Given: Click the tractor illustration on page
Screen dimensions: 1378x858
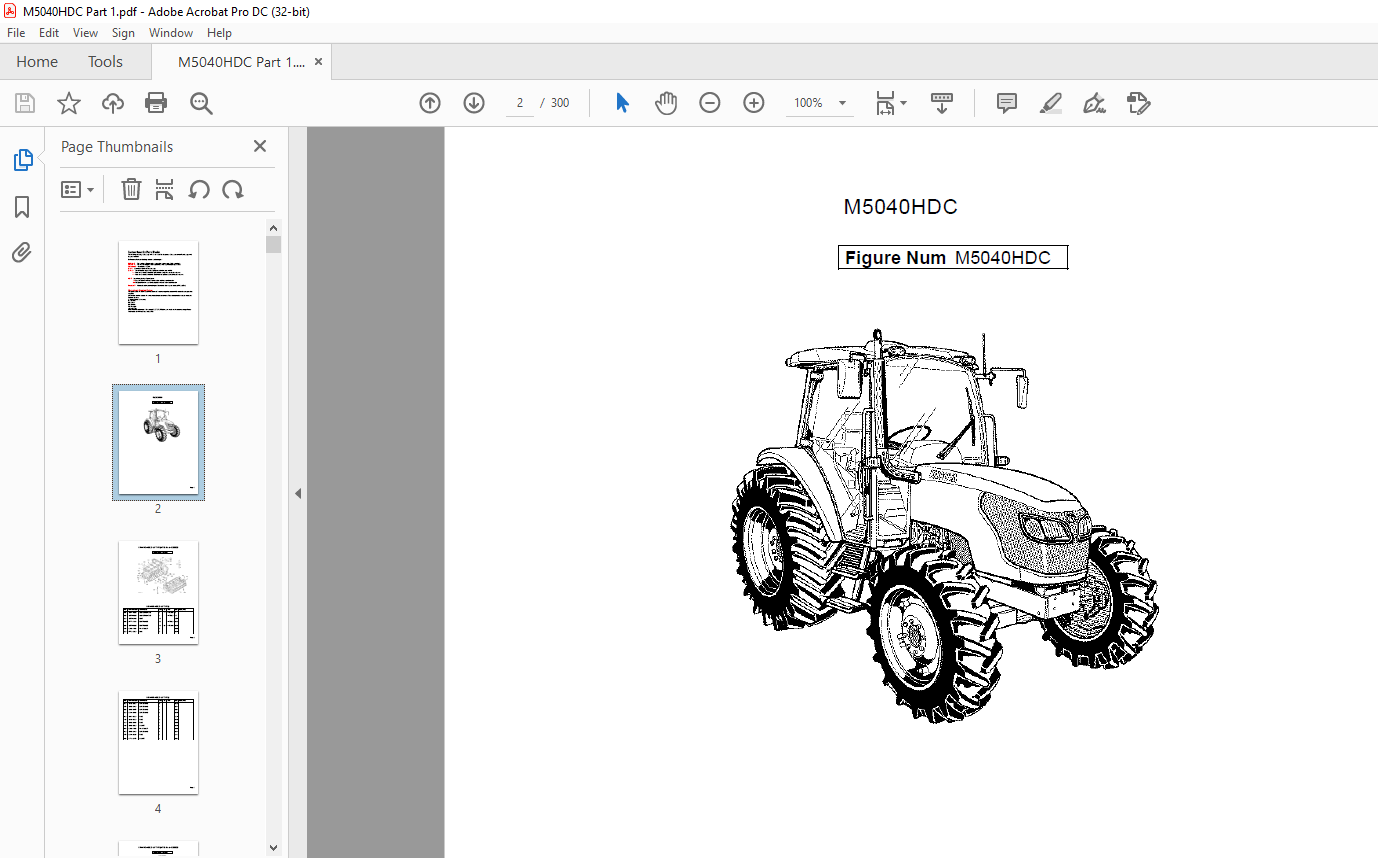Looking at the screenshot, I should pos(944,527).
